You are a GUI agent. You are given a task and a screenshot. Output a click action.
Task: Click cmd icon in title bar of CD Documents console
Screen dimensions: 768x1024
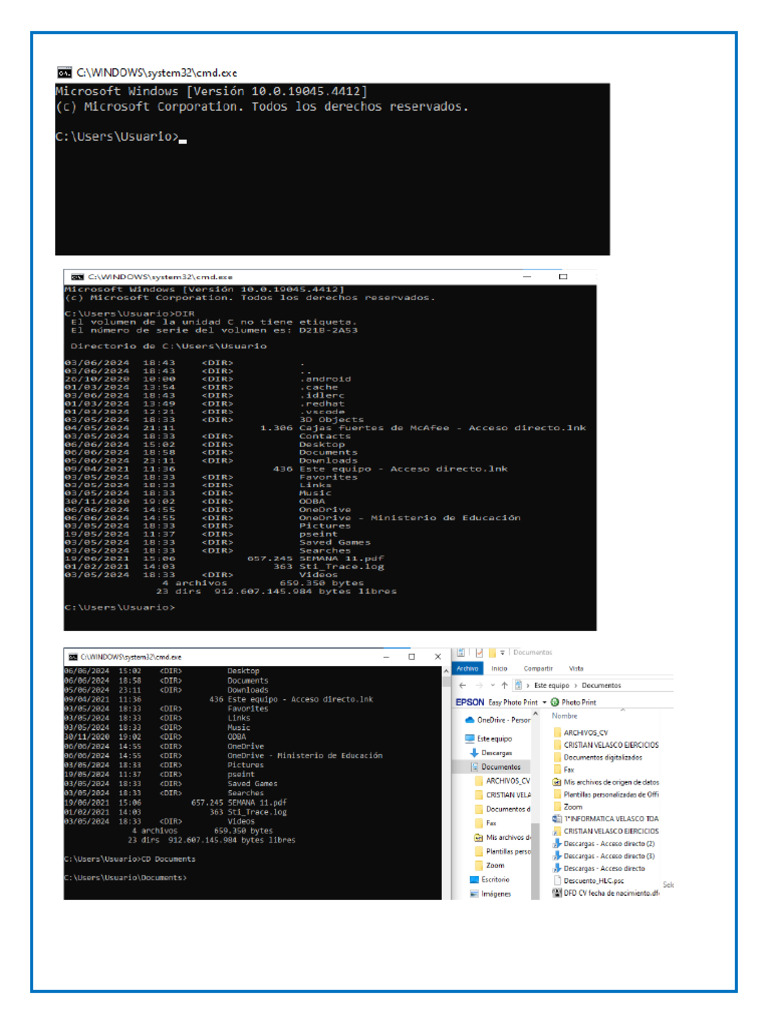[73, 657]
